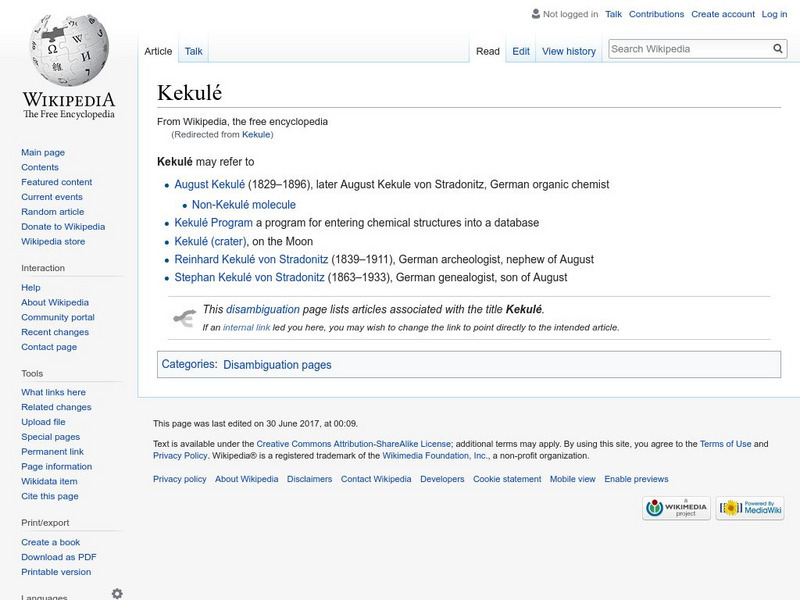Open Featured content
This screenshot has height=600, width=800.
57,182
